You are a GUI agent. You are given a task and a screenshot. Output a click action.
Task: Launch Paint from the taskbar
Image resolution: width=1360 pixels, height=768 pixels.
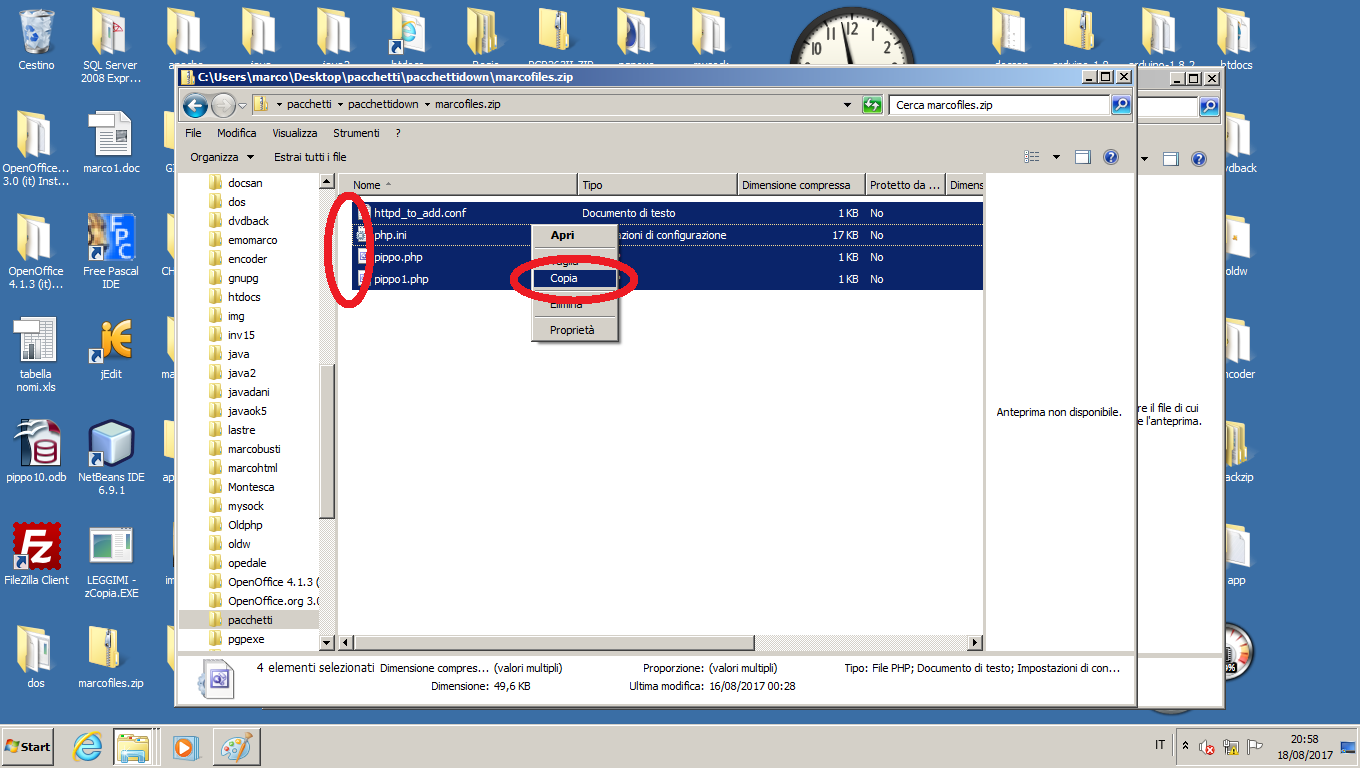[236, 746]
